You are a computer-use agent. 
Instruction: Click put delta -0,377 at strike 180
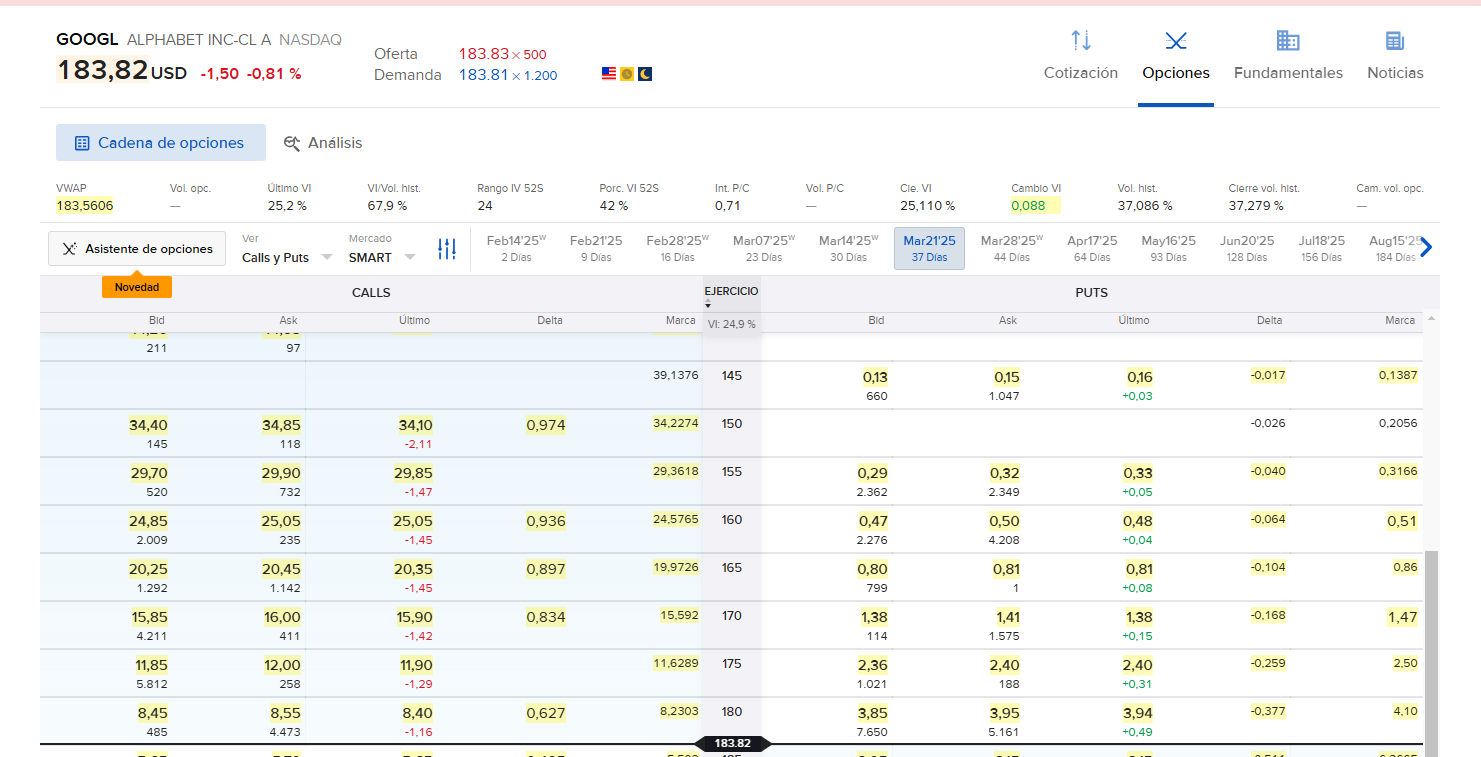click(x=1268, y=711)
